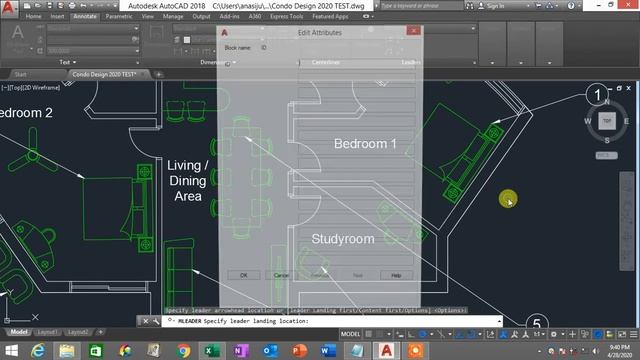Click the Open file quick access icon

pos(38,6)
